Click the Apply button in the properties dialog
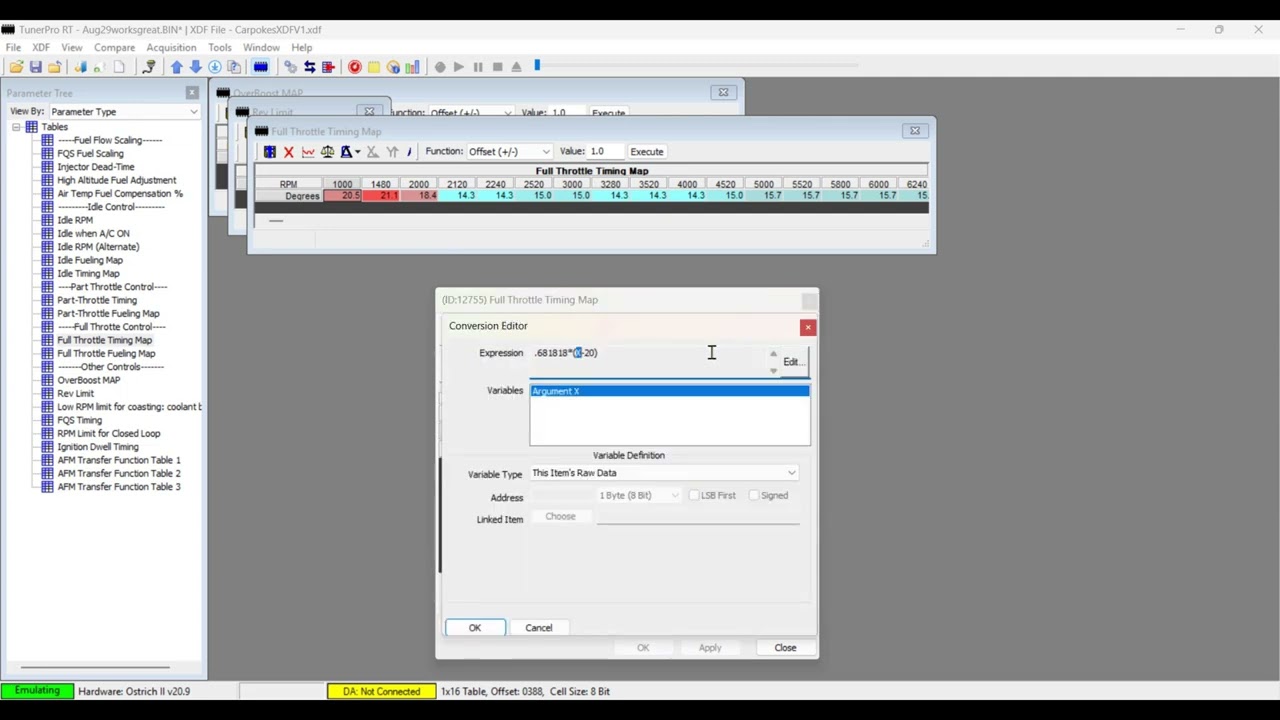1280x720 pixels. click(x=710, y=648)
